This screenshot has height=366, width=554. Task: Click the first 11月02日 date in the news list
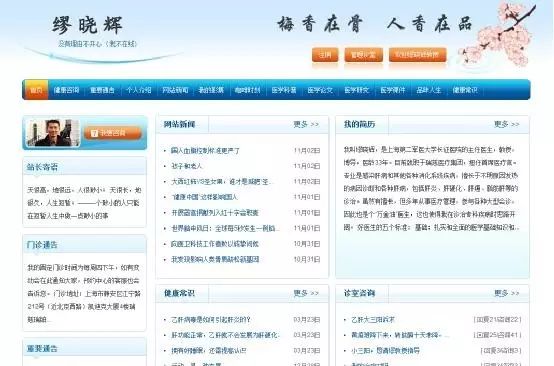(x=307, y=151)
